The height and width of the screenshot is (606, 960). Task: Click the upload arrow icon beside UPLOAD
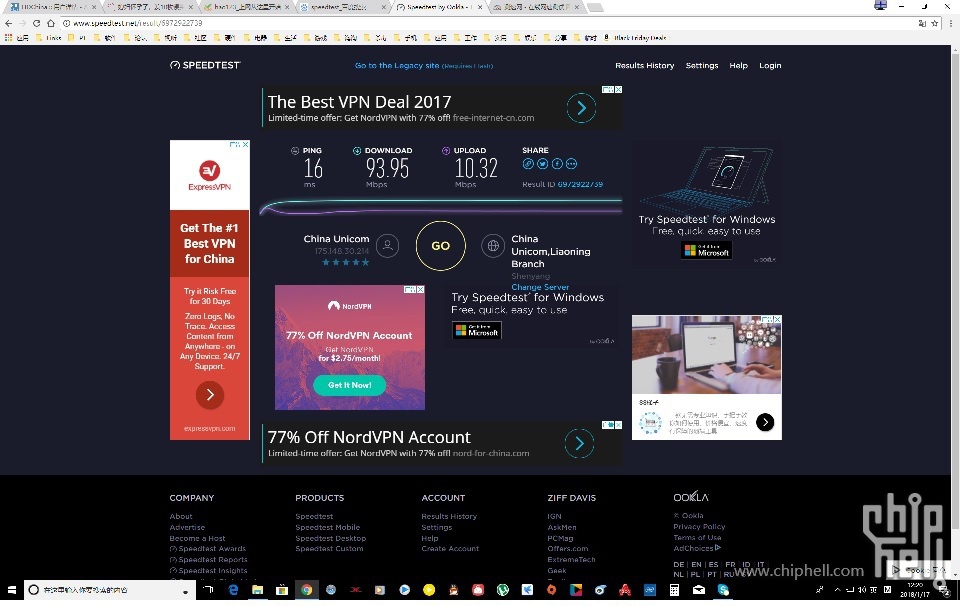tap(446, 151)
